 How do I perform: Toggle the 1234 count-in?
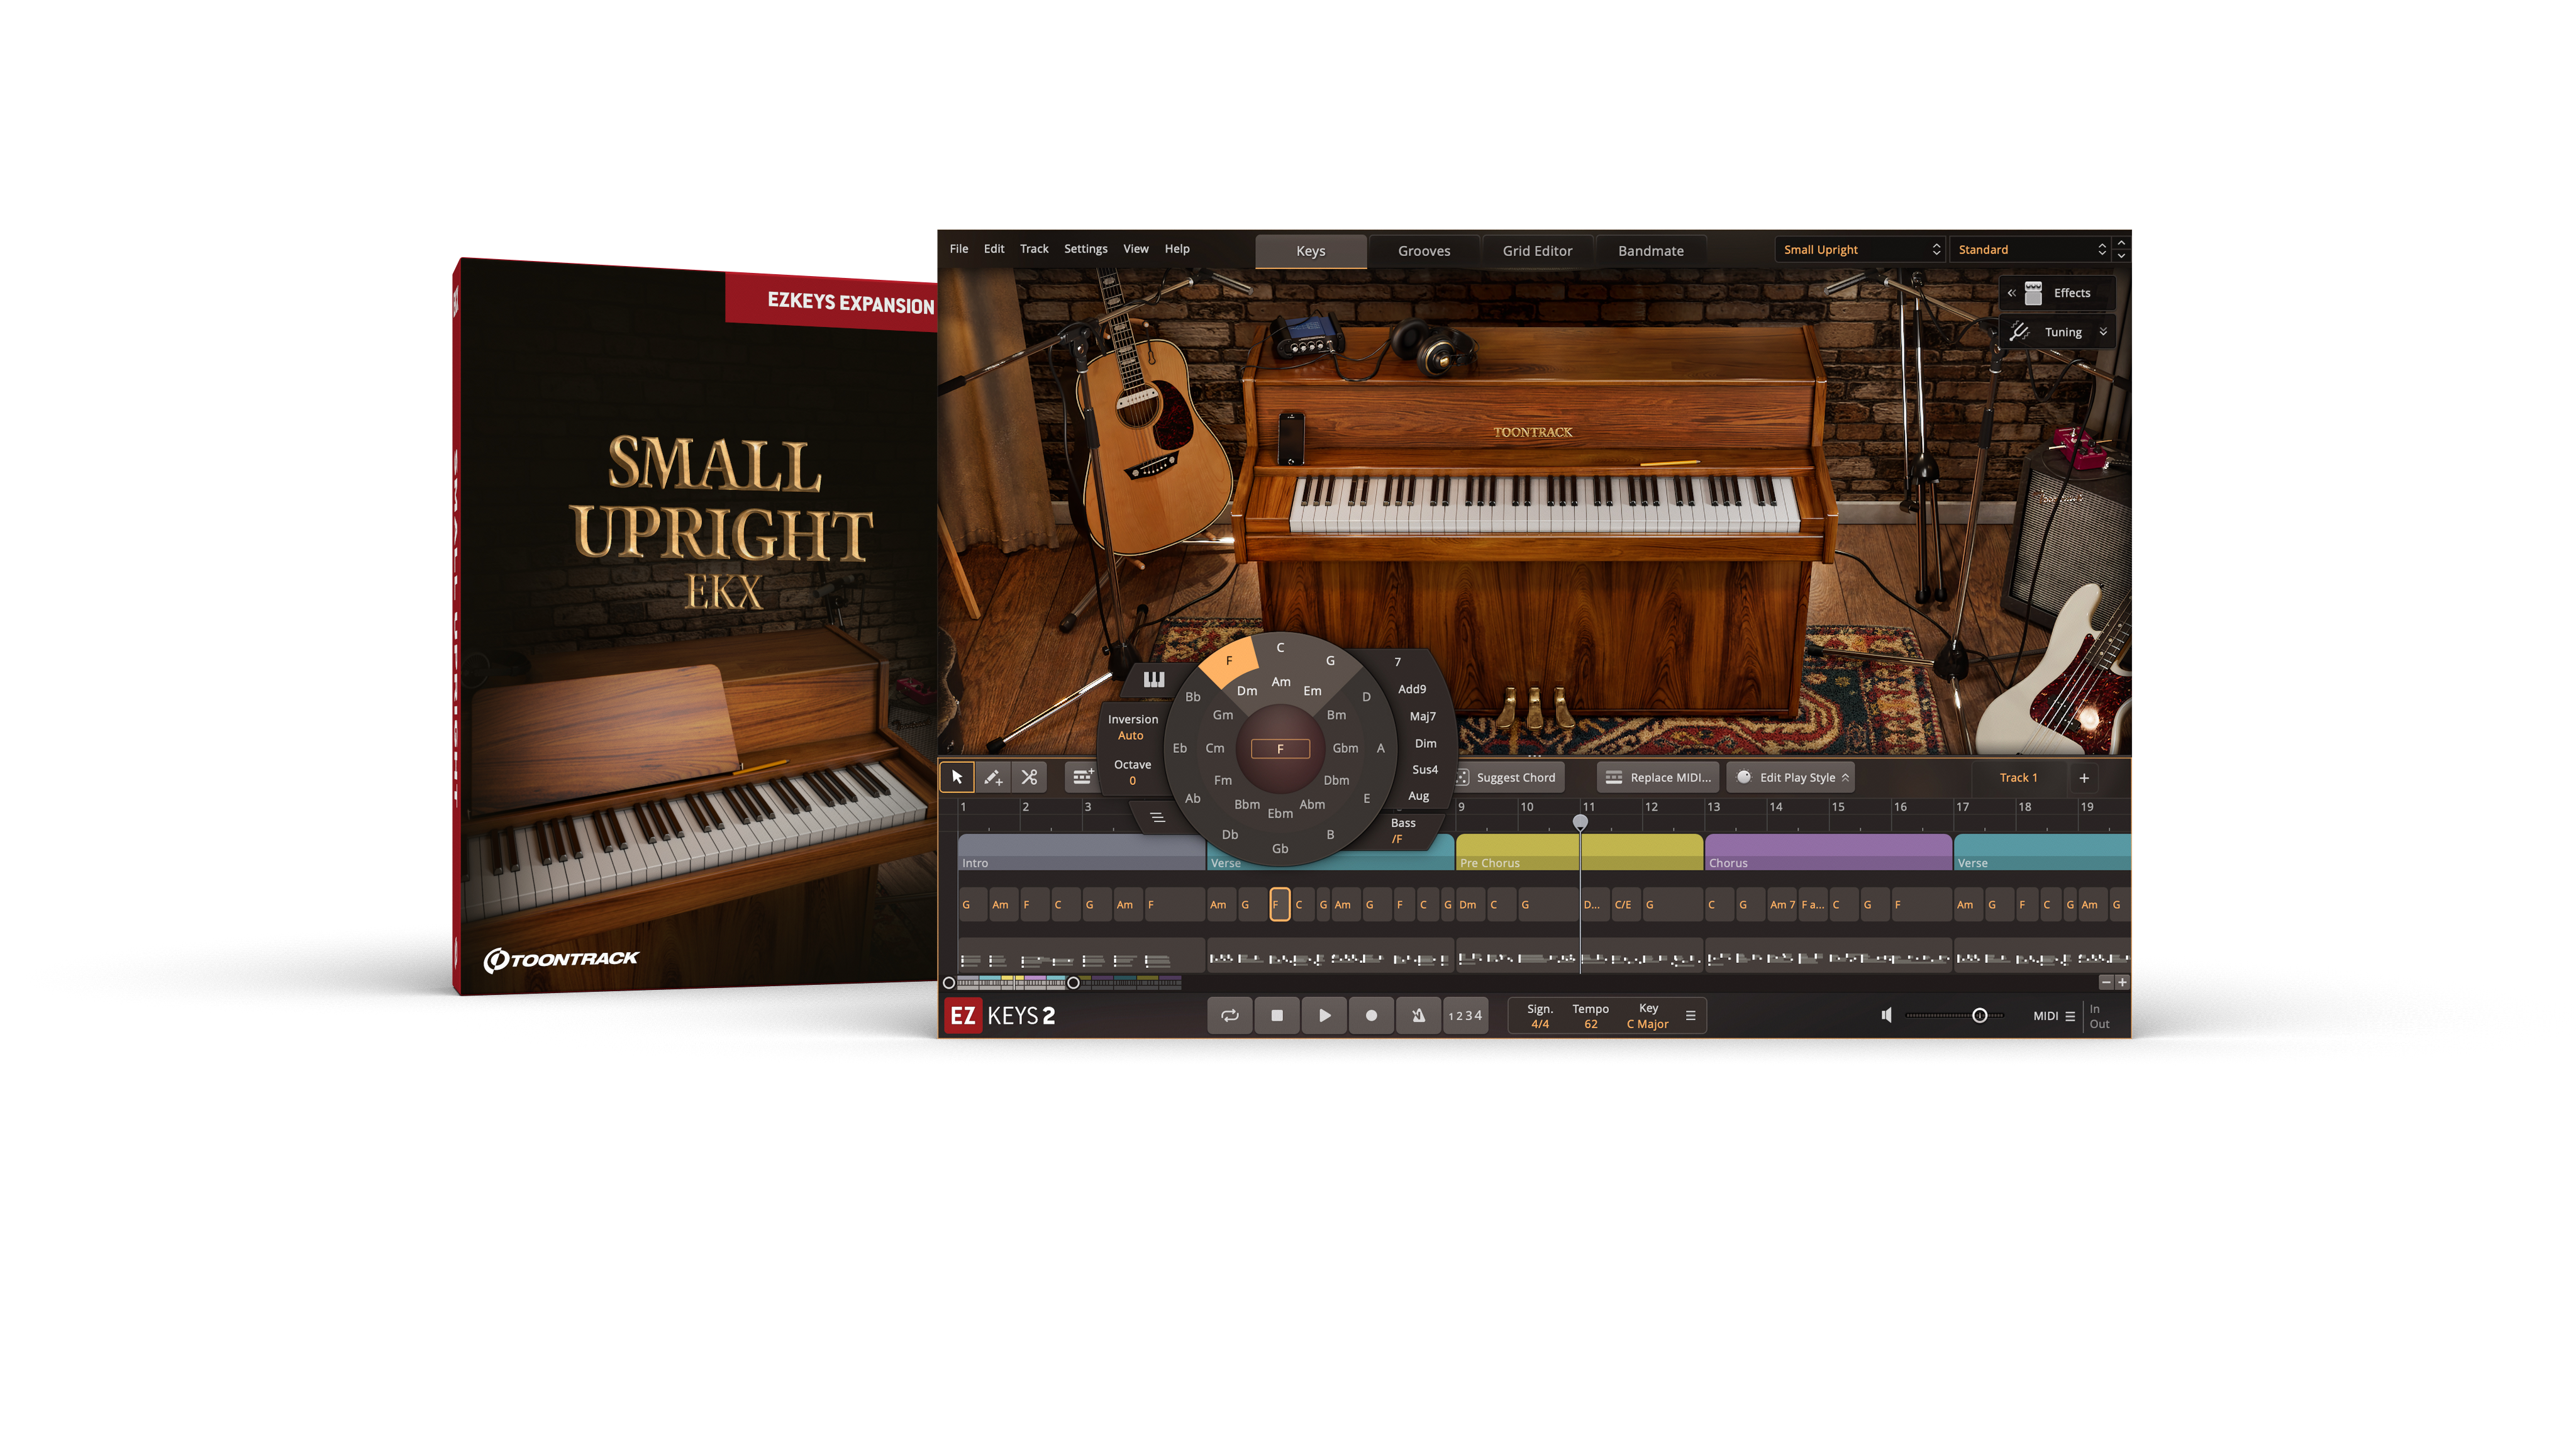point(1465,1015)
